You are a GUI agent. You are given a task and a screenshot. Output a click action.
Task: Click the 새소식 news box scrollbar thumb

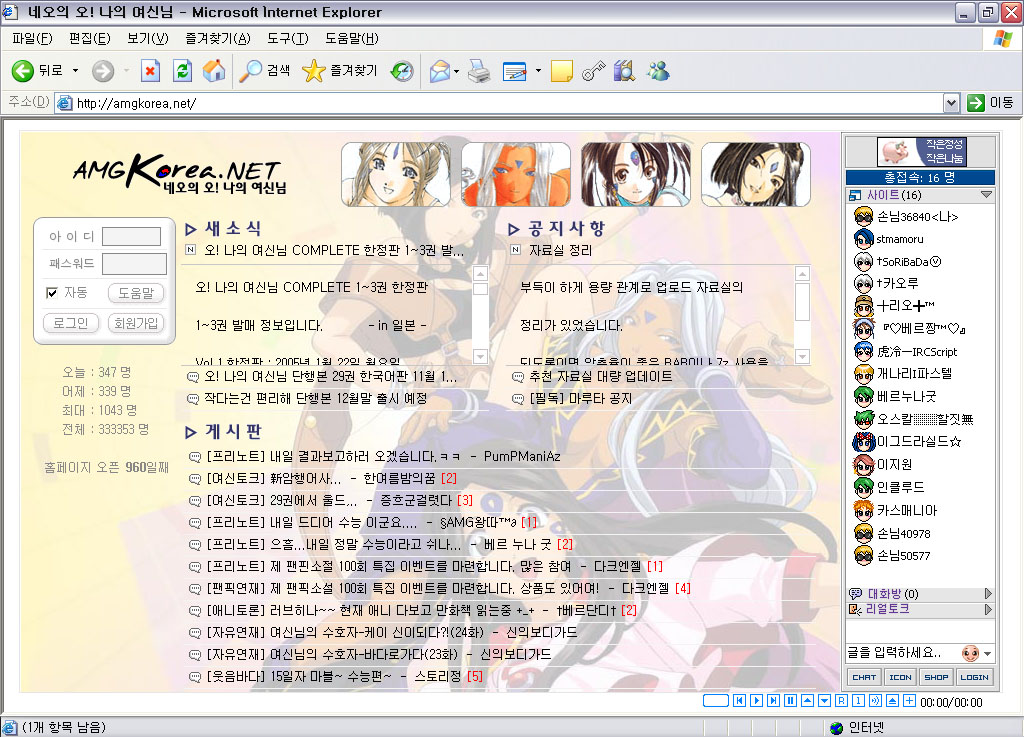coord(480,289)
